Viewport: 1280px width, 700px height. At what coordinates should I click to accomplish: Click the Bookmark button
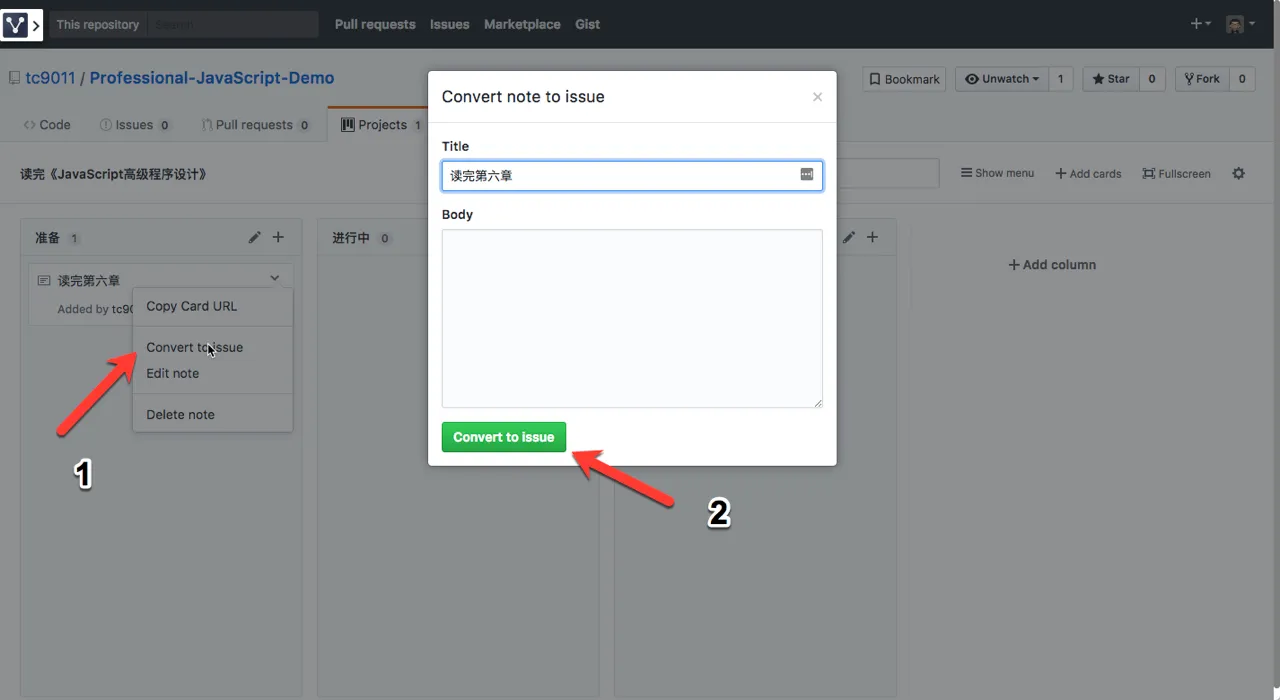904,79
